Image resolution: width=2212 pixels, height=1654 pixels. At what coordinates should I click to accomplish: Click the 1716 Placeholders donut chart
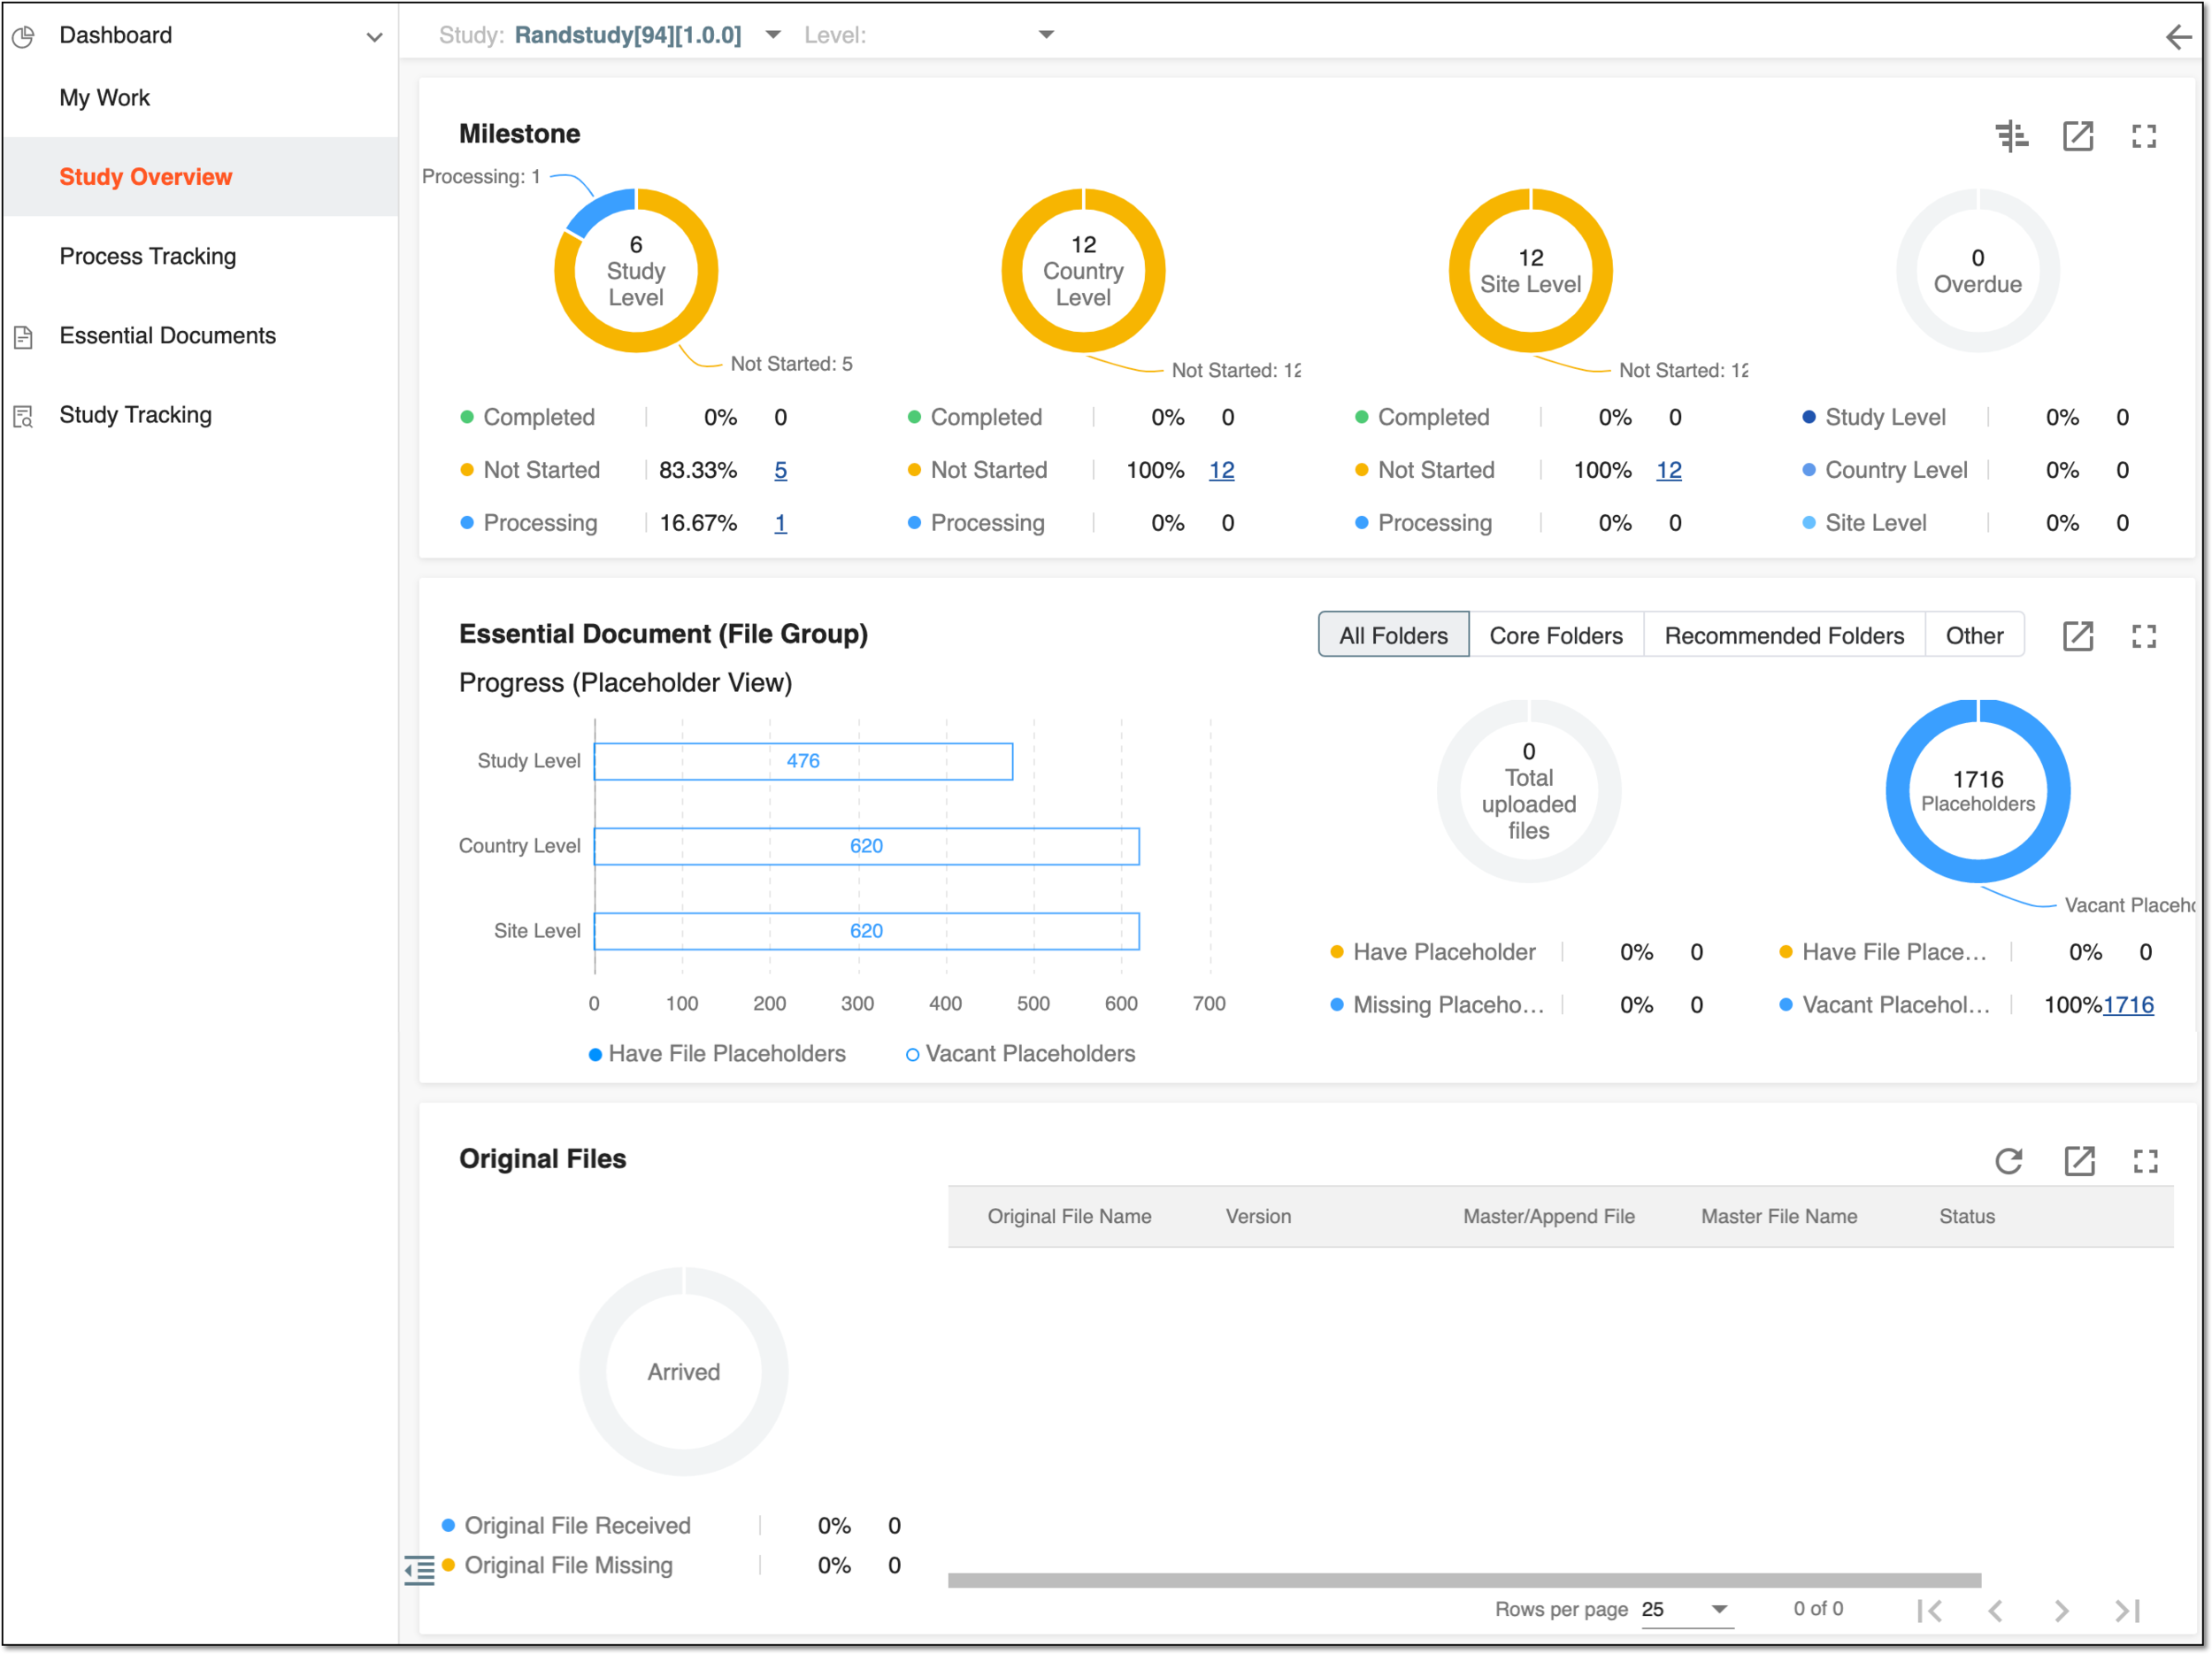click(1977, 791)
